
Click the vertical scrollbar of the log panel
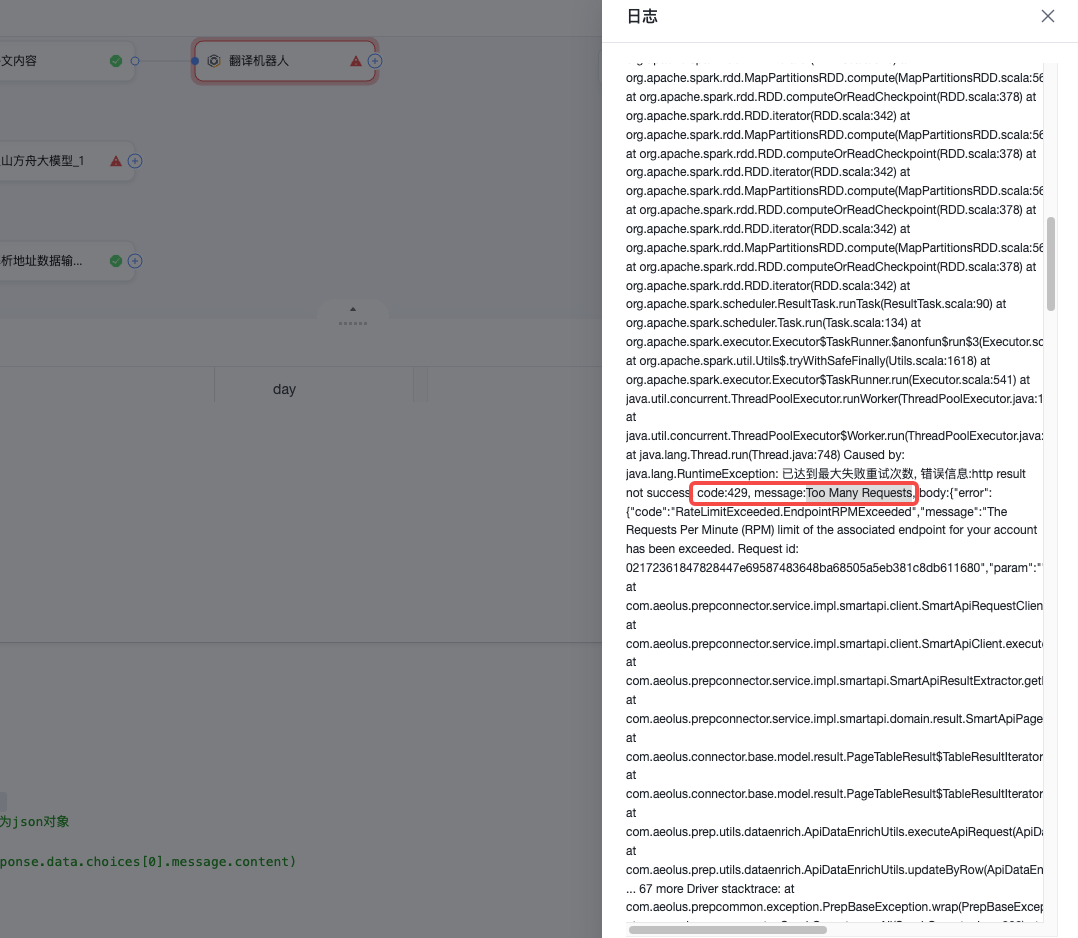[x=1050, y=264]
